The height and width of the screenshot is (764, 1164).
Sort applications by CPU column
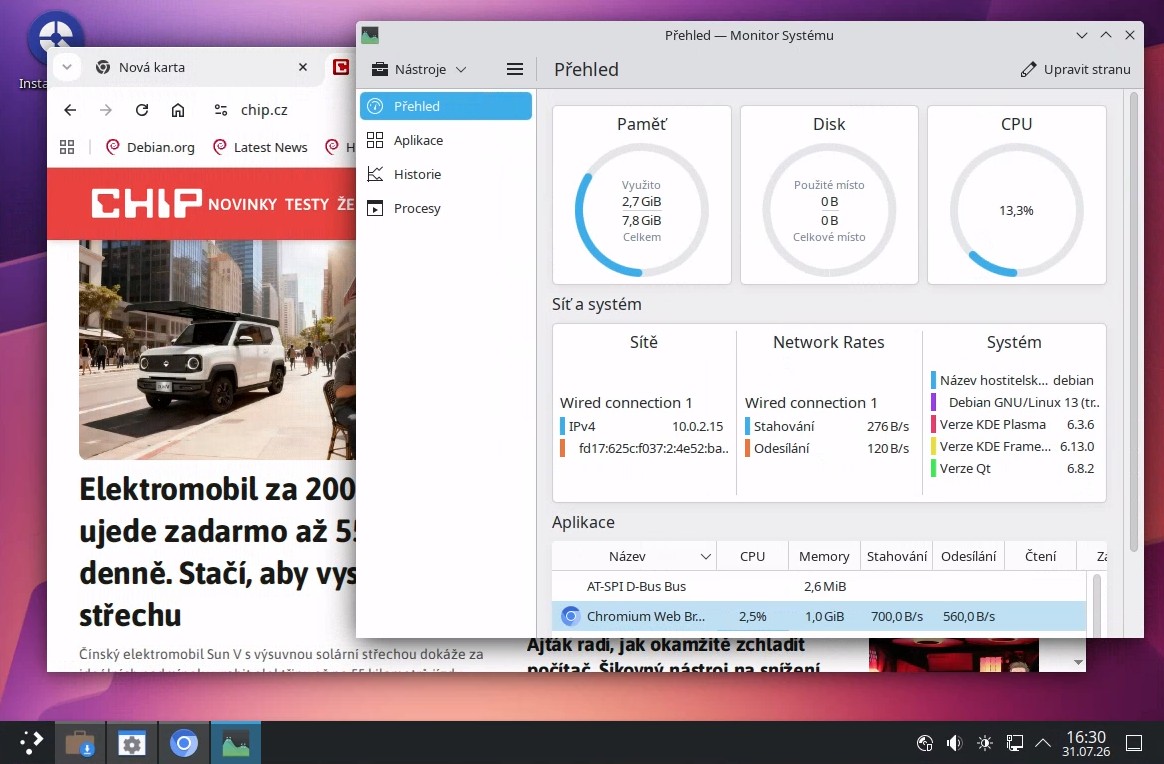coord(752,556)
